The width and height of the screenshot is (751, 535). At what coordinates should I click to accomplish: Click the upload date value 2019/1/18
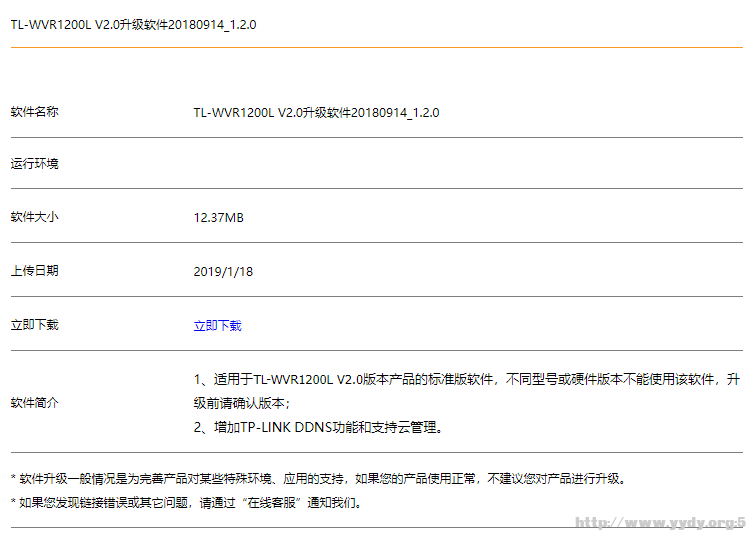223,272
